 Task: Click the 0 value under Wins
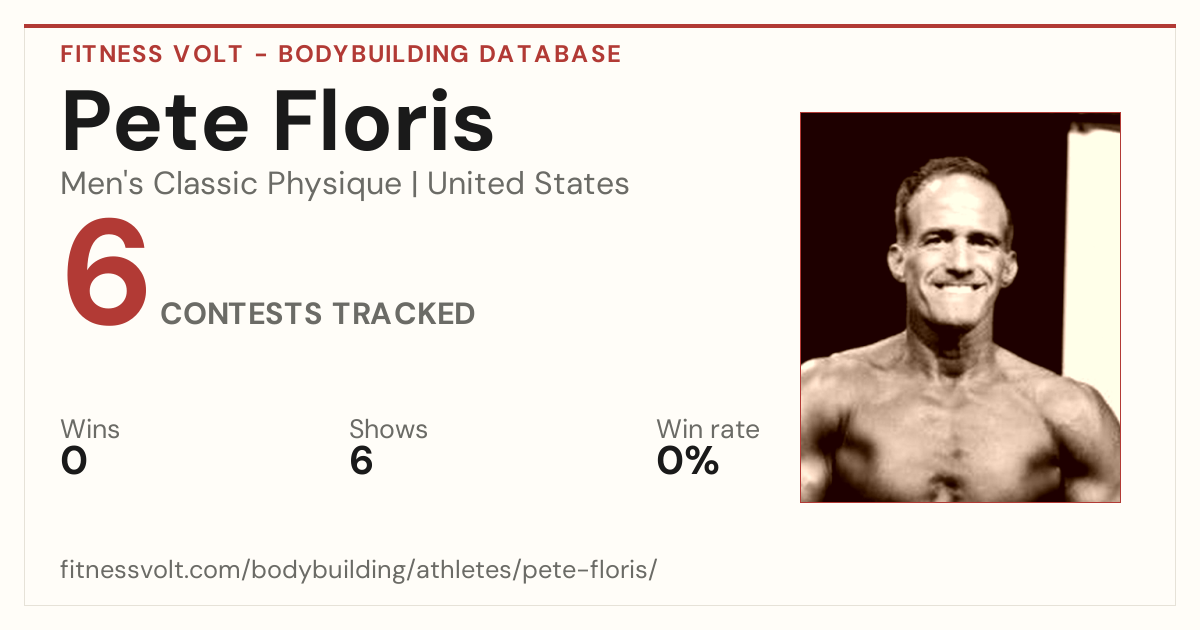pos(74,461)
